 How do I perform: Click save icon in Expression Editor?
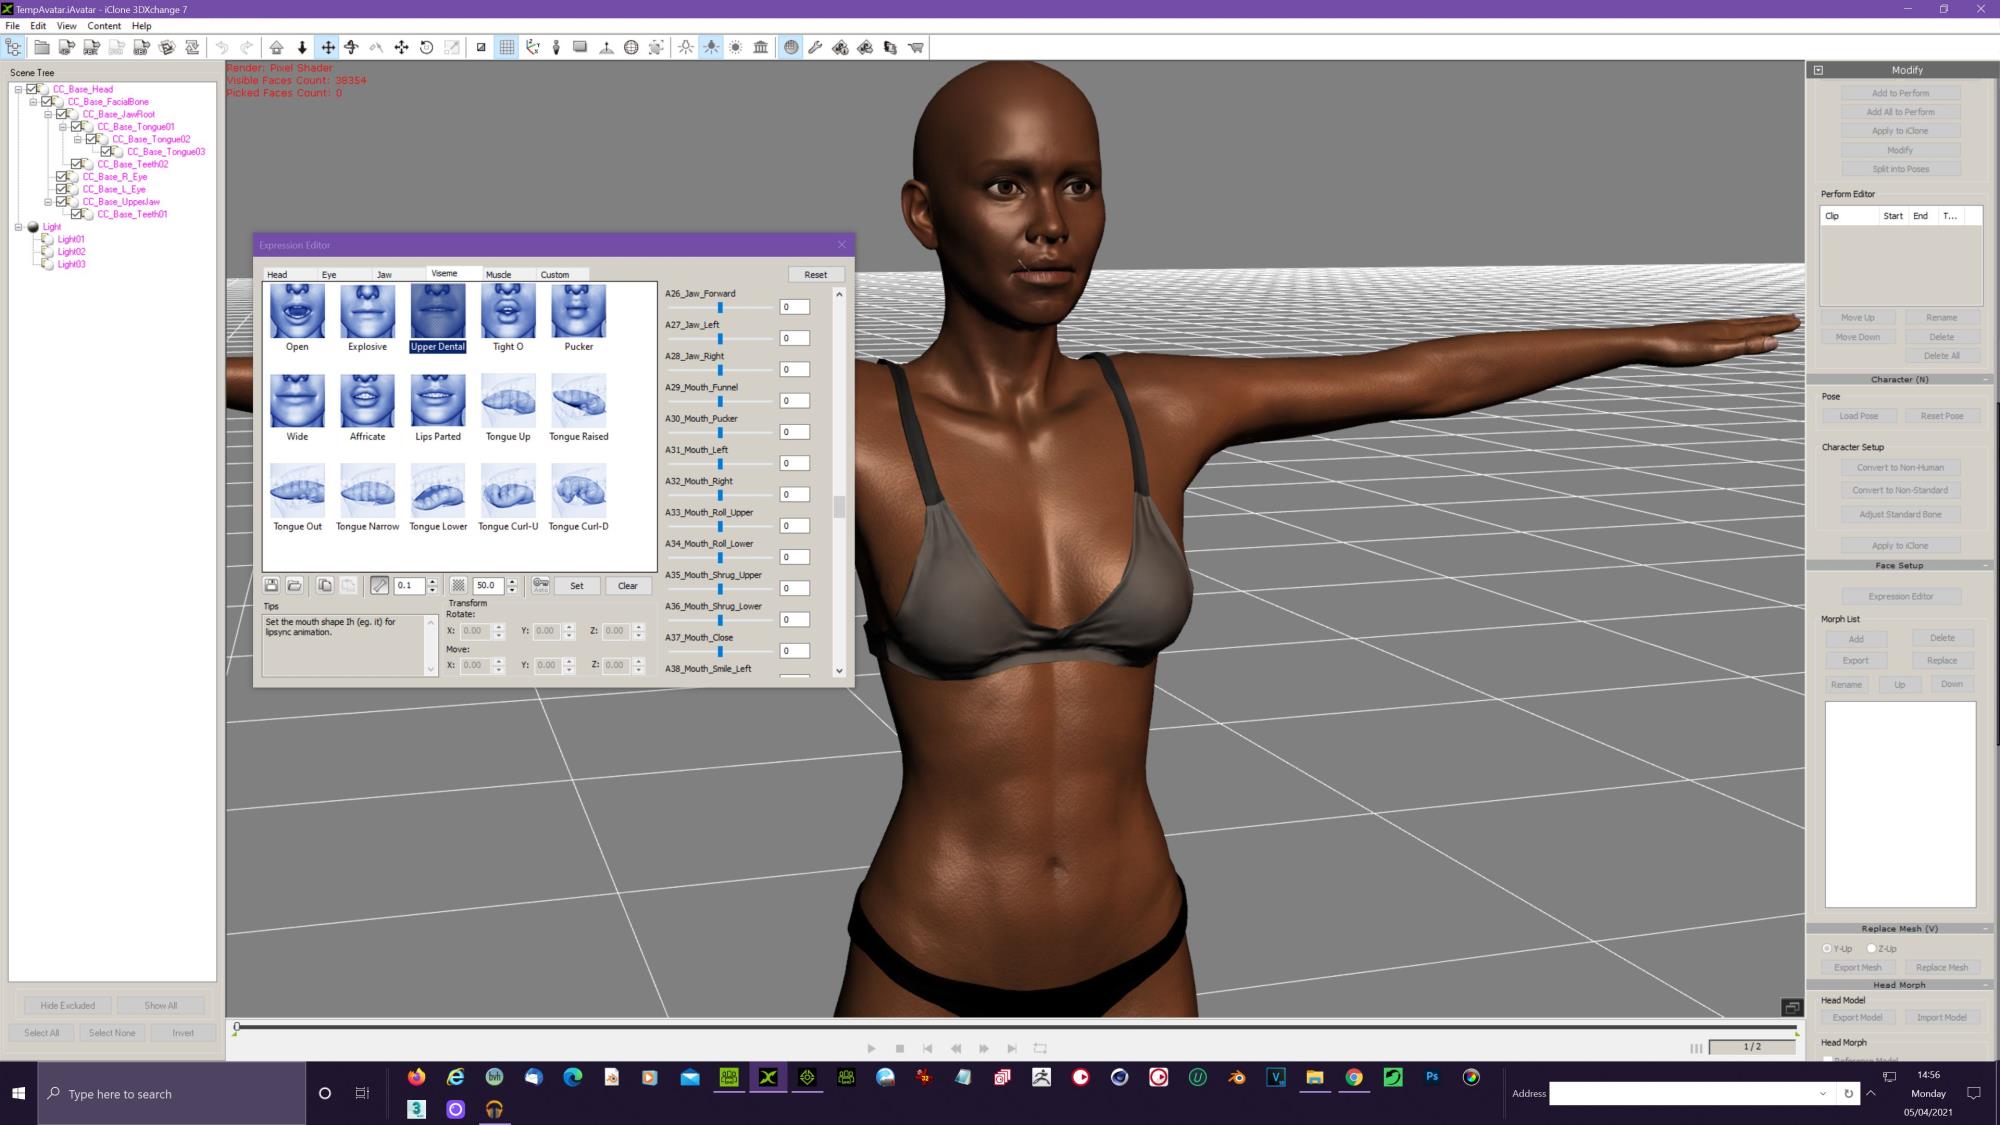(x=271, y=585)
